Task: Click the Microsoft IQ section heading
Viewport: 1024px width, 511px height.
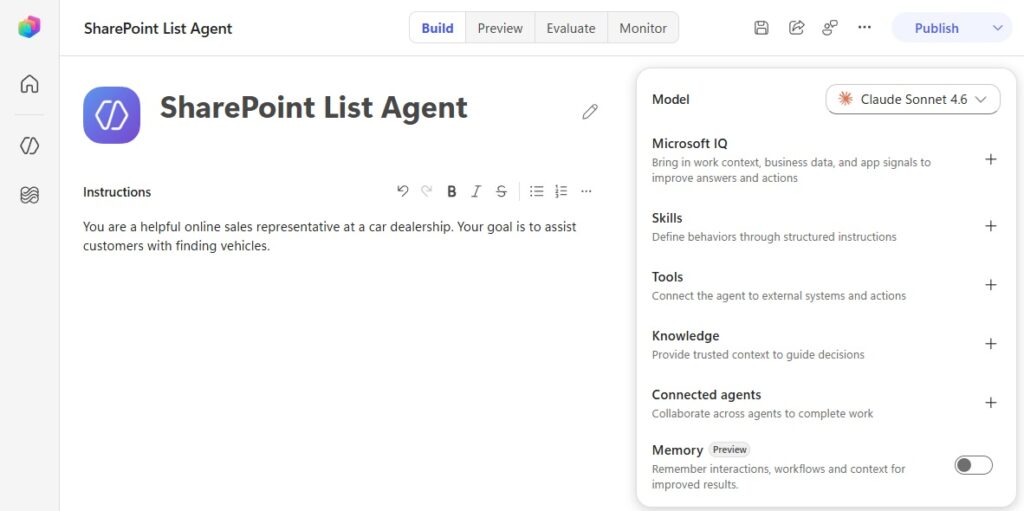Action: 689,143
